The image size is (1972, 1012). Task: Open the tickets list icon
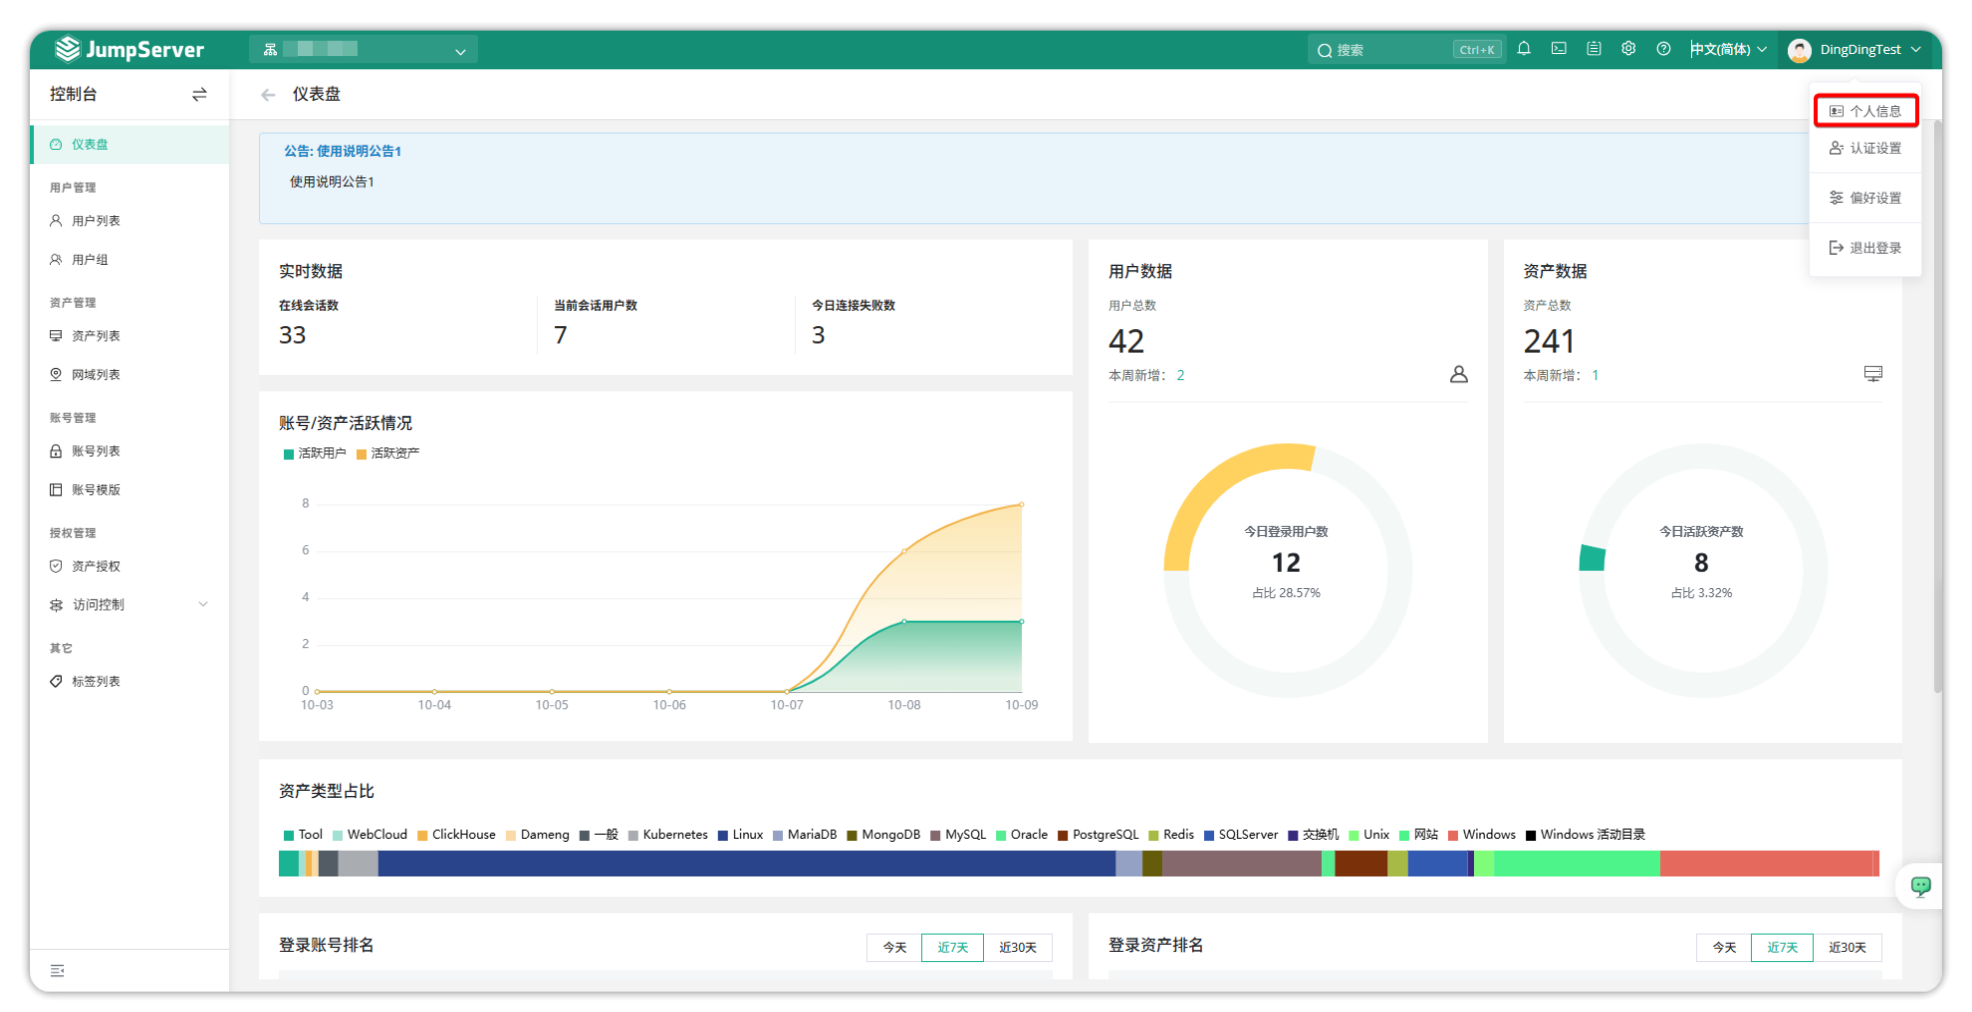pos(1594,49)
